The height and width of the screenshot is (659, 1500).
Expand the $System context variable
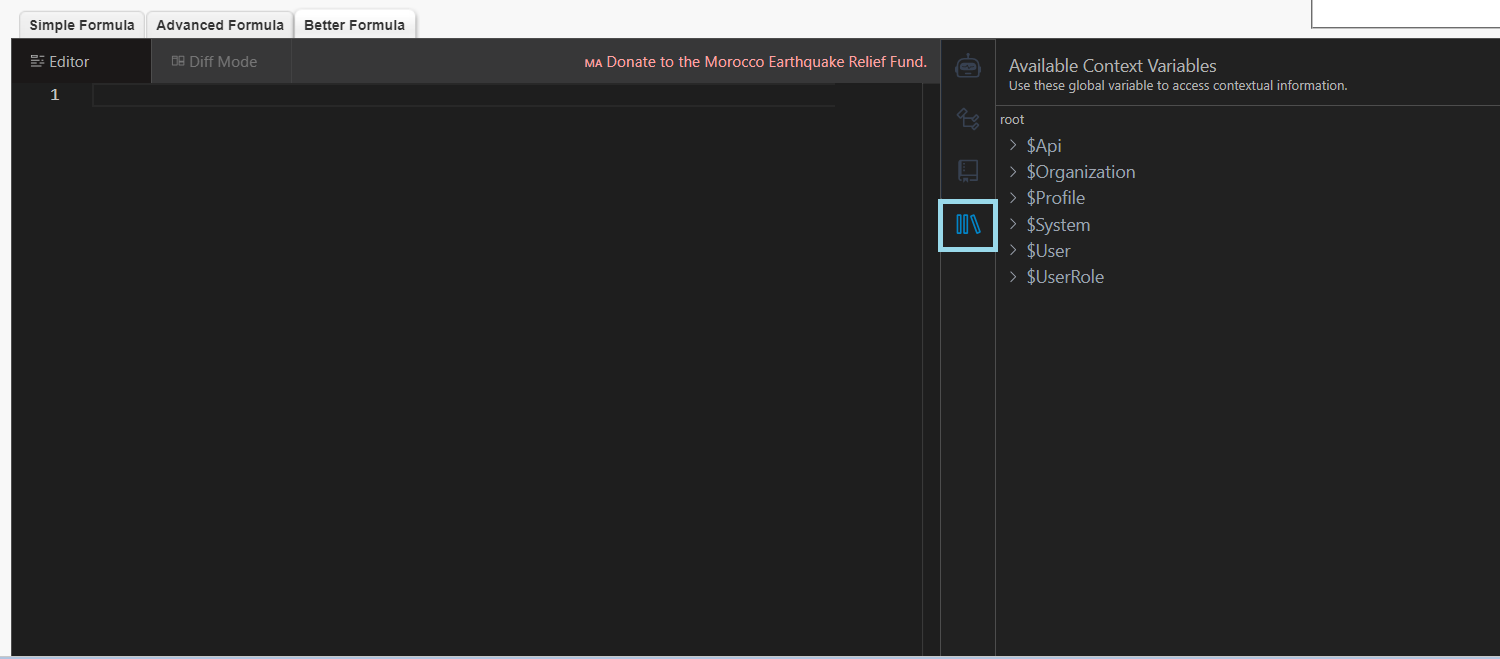(x=1012, y=224)
